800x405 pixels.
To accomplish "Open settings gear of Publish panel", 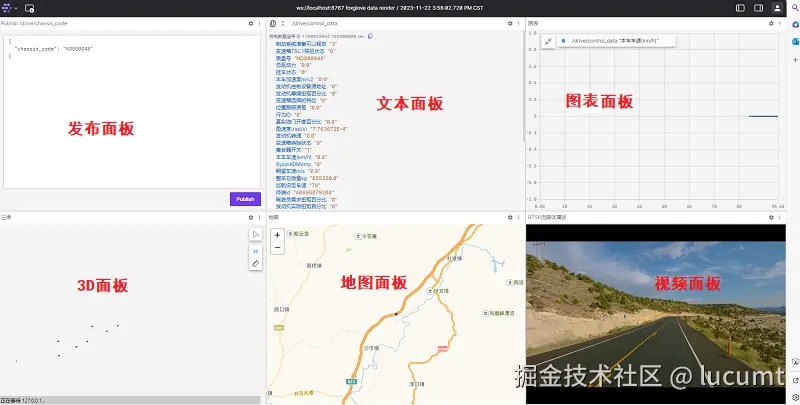I will 251,23.
